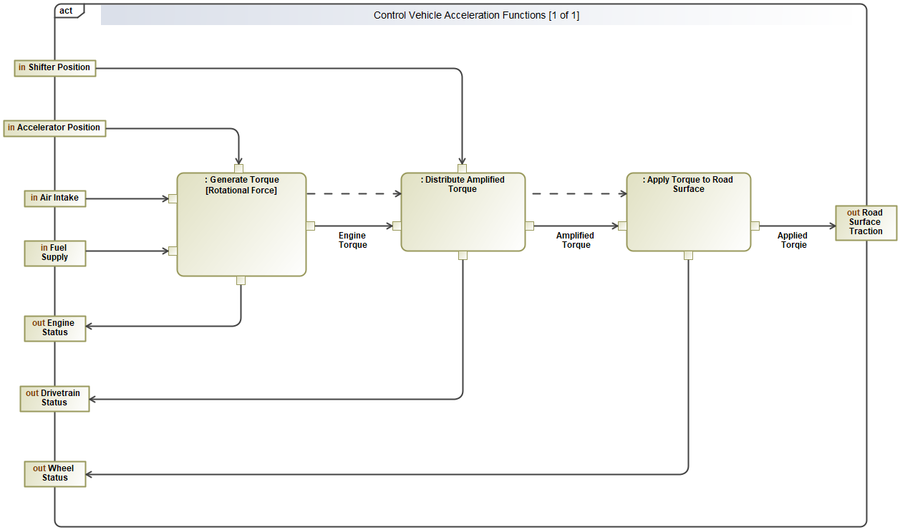Select the Amplified Torque flow label
The width and height of the screenshot is (900, 530).
tap(575, 240)
